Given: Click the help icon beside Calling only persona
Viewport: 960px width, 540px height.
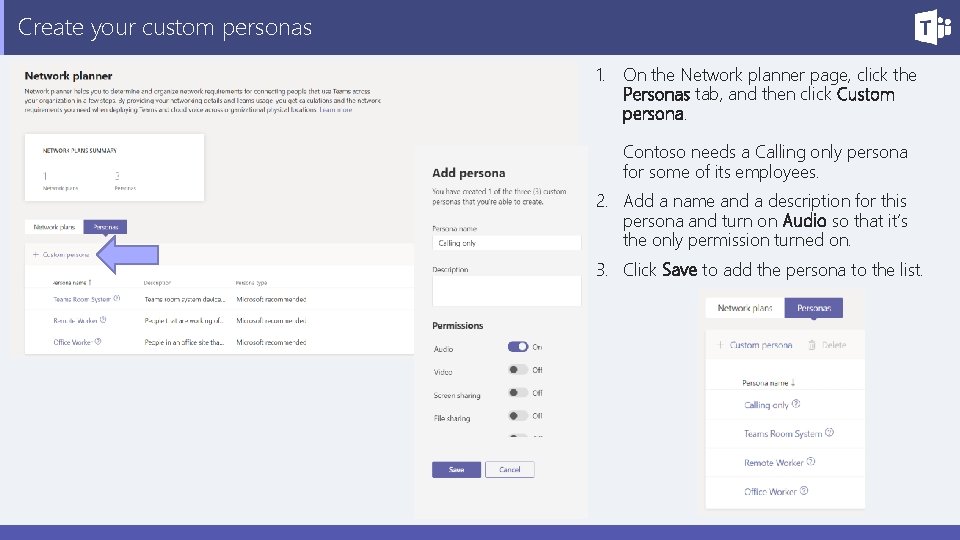Looking at the screenshot, I should (796, 404).
